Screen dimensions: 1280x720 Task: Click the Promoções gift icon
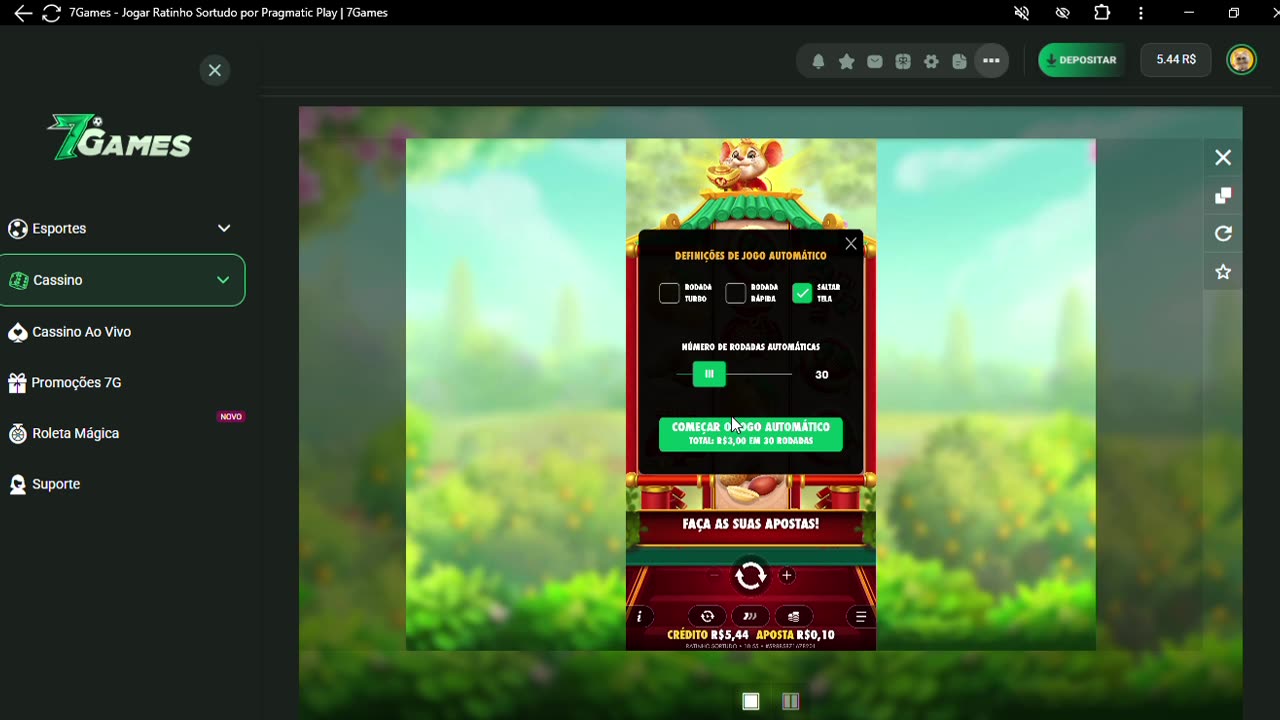click(17, 383)
